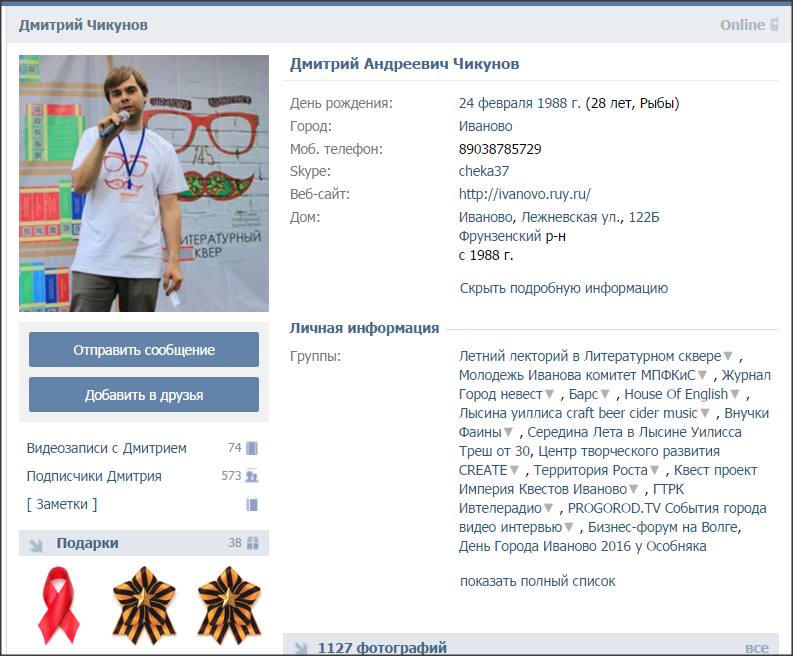The image size is (793, 656).
Task: Click the videos count 74
Action: (x=235, y=448)
